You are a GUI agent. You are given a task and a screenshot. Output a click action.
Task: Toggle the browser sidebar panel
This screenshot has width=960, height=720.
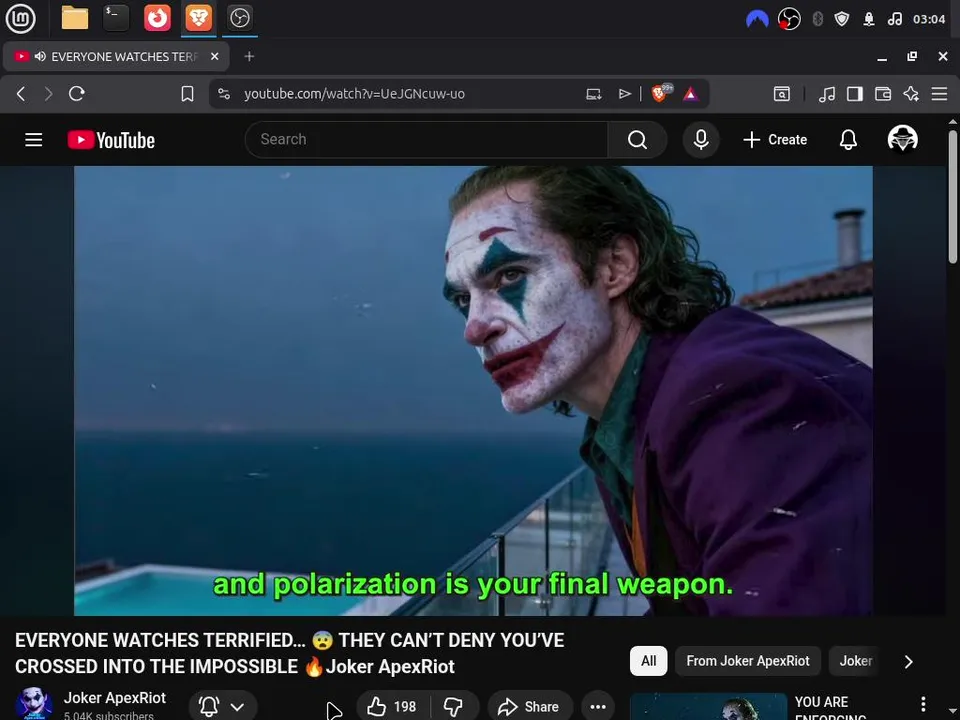pos(855,94)
